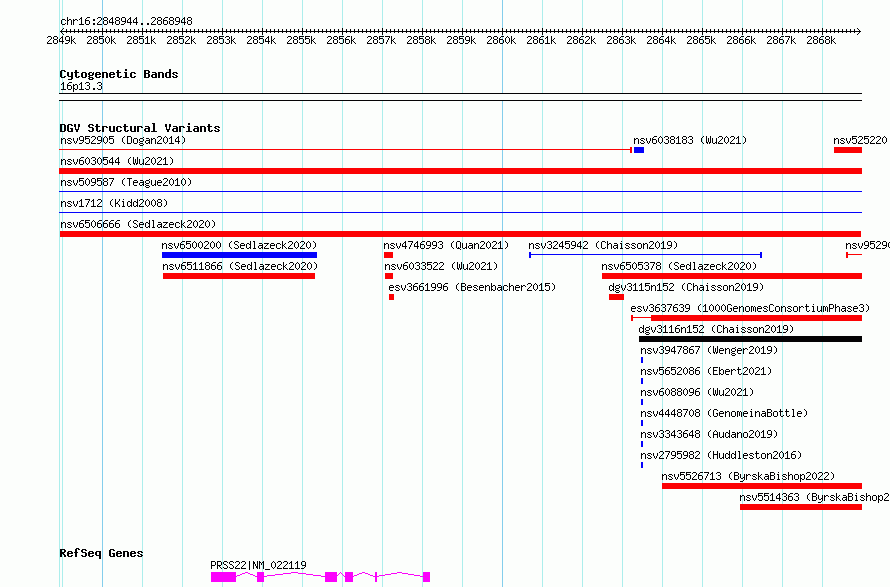Click the 16p13.3 band label
890x587 pixels.
(81, 86)
